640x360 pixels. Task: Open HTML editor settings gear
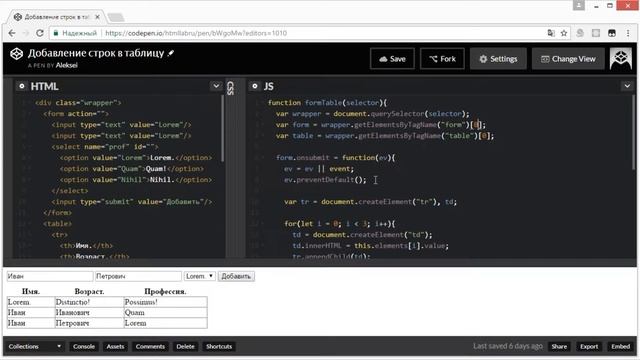[x=22, y=86]
